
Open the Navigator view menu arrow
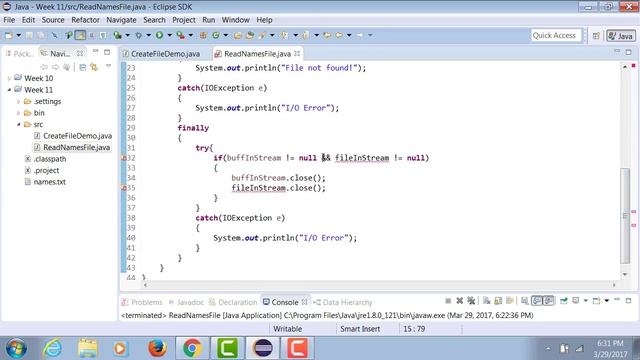click(108, 66)
